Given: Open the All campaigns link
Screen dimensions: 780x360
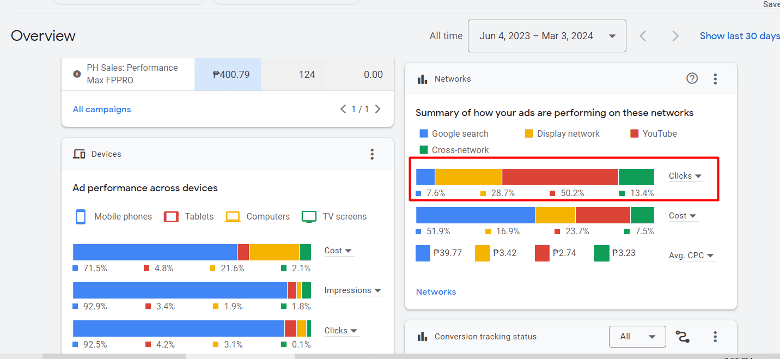Looking at the screenshot, I should (102, 109).
